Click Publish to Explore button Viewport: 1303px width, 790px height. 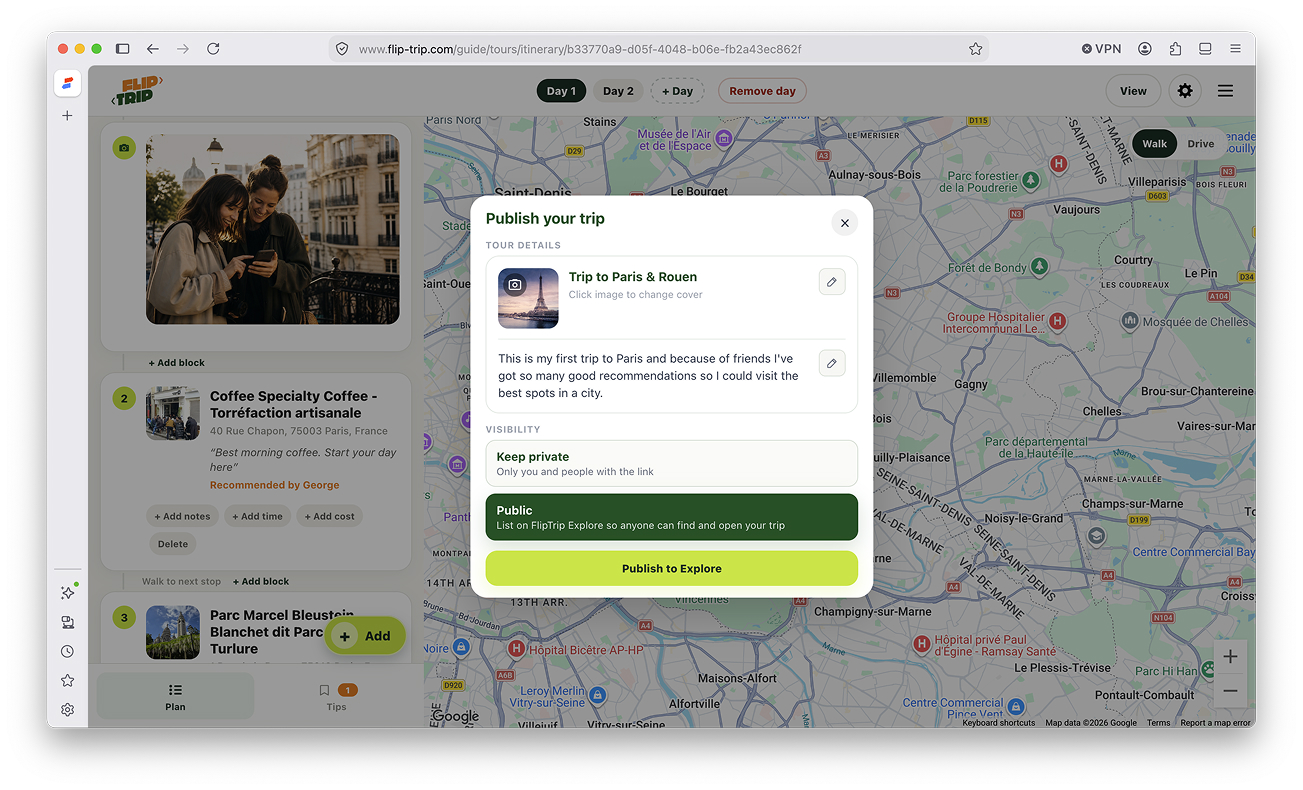(x=672, y=568)
